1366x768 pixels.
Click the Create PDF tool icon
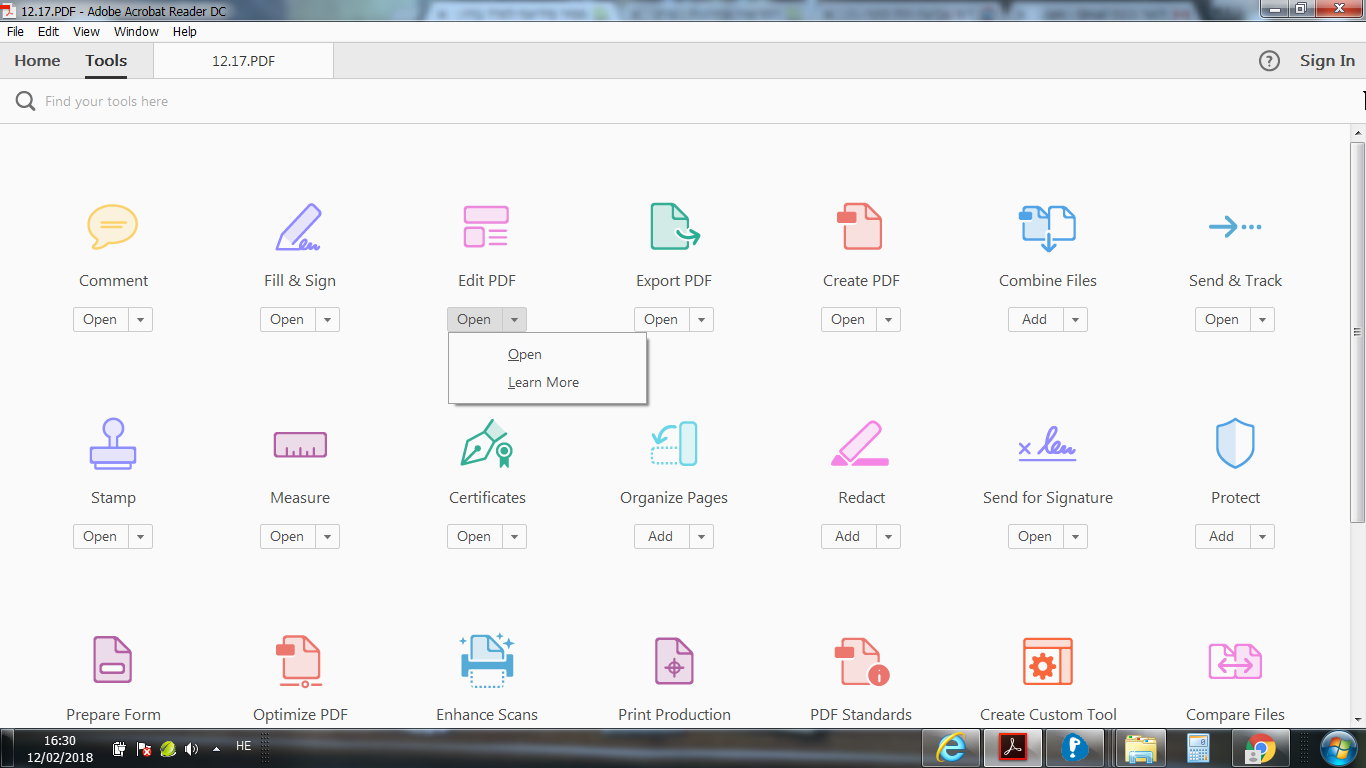860,227
